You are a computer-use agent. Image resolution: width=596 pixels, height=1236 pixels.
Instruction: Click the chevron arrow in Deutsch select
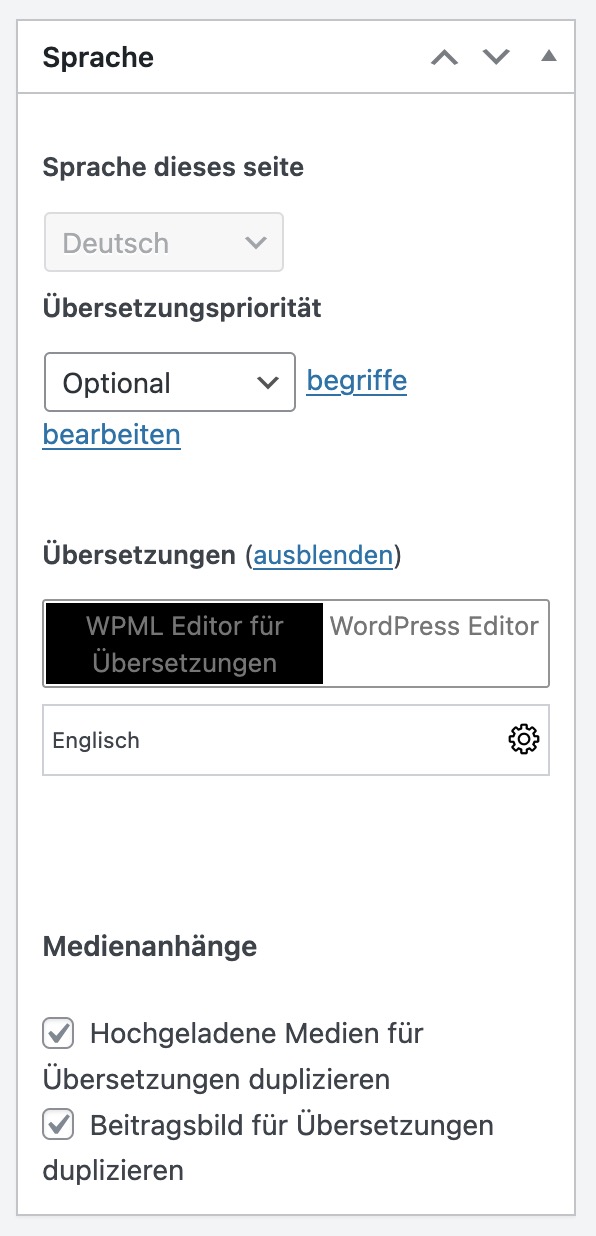[256, 242]
